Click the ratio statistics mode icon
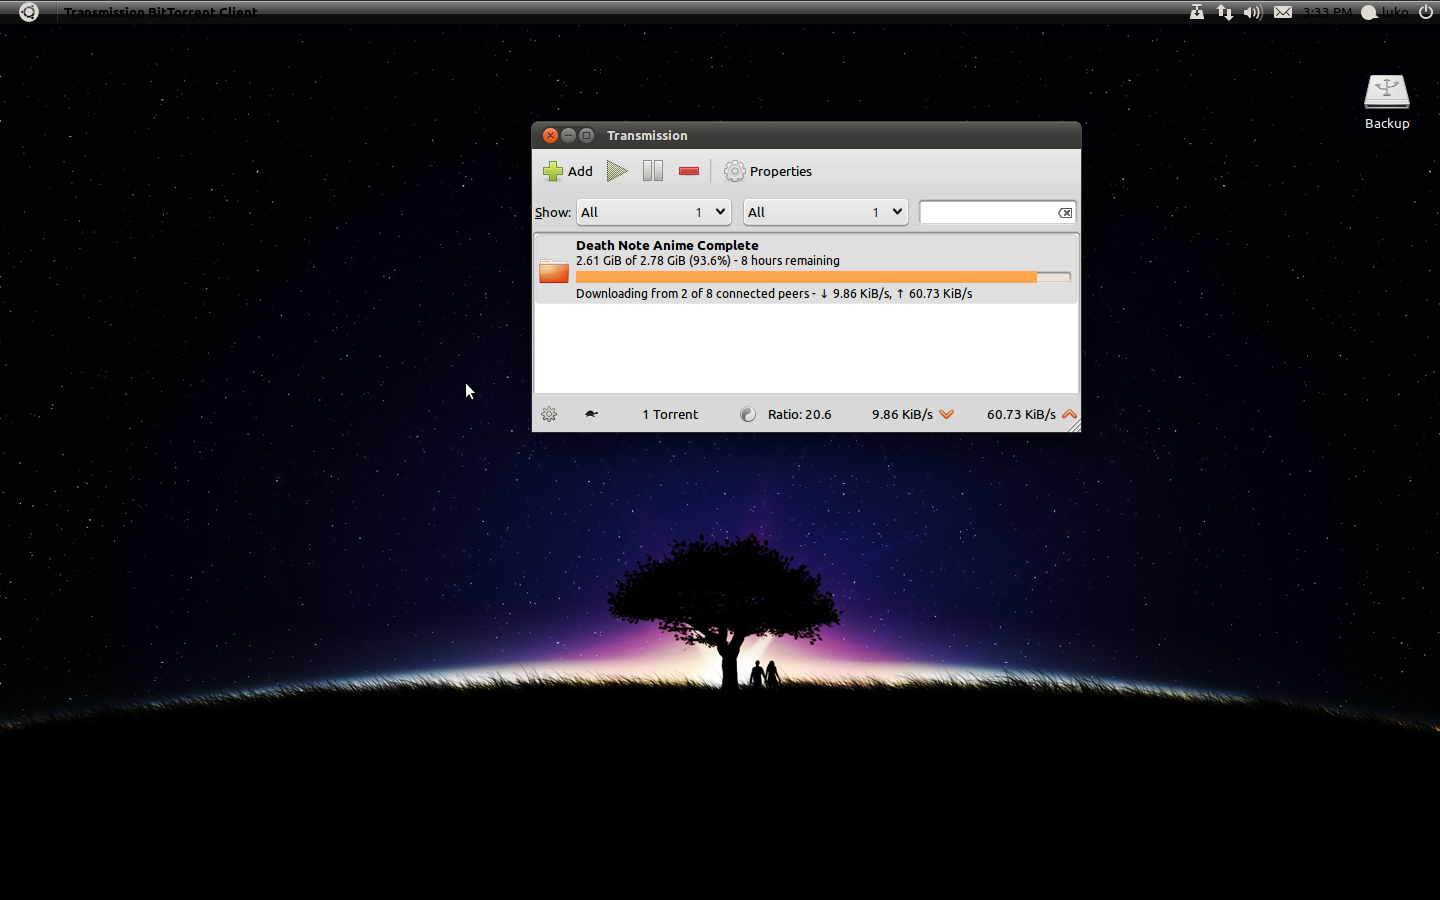Image resolution: width=1440 pixels, height=900 pixels. pos(748,414)
